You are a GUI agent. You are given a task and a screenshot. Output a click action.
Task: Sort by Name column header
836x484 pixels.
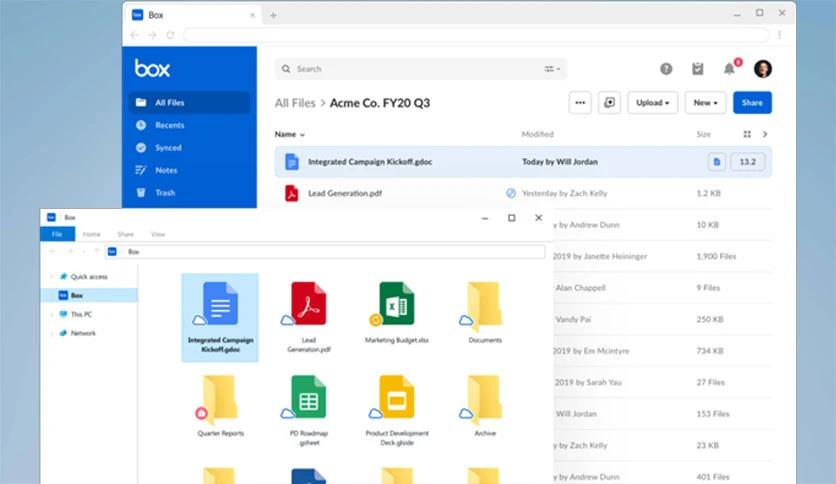click(290, 134)
